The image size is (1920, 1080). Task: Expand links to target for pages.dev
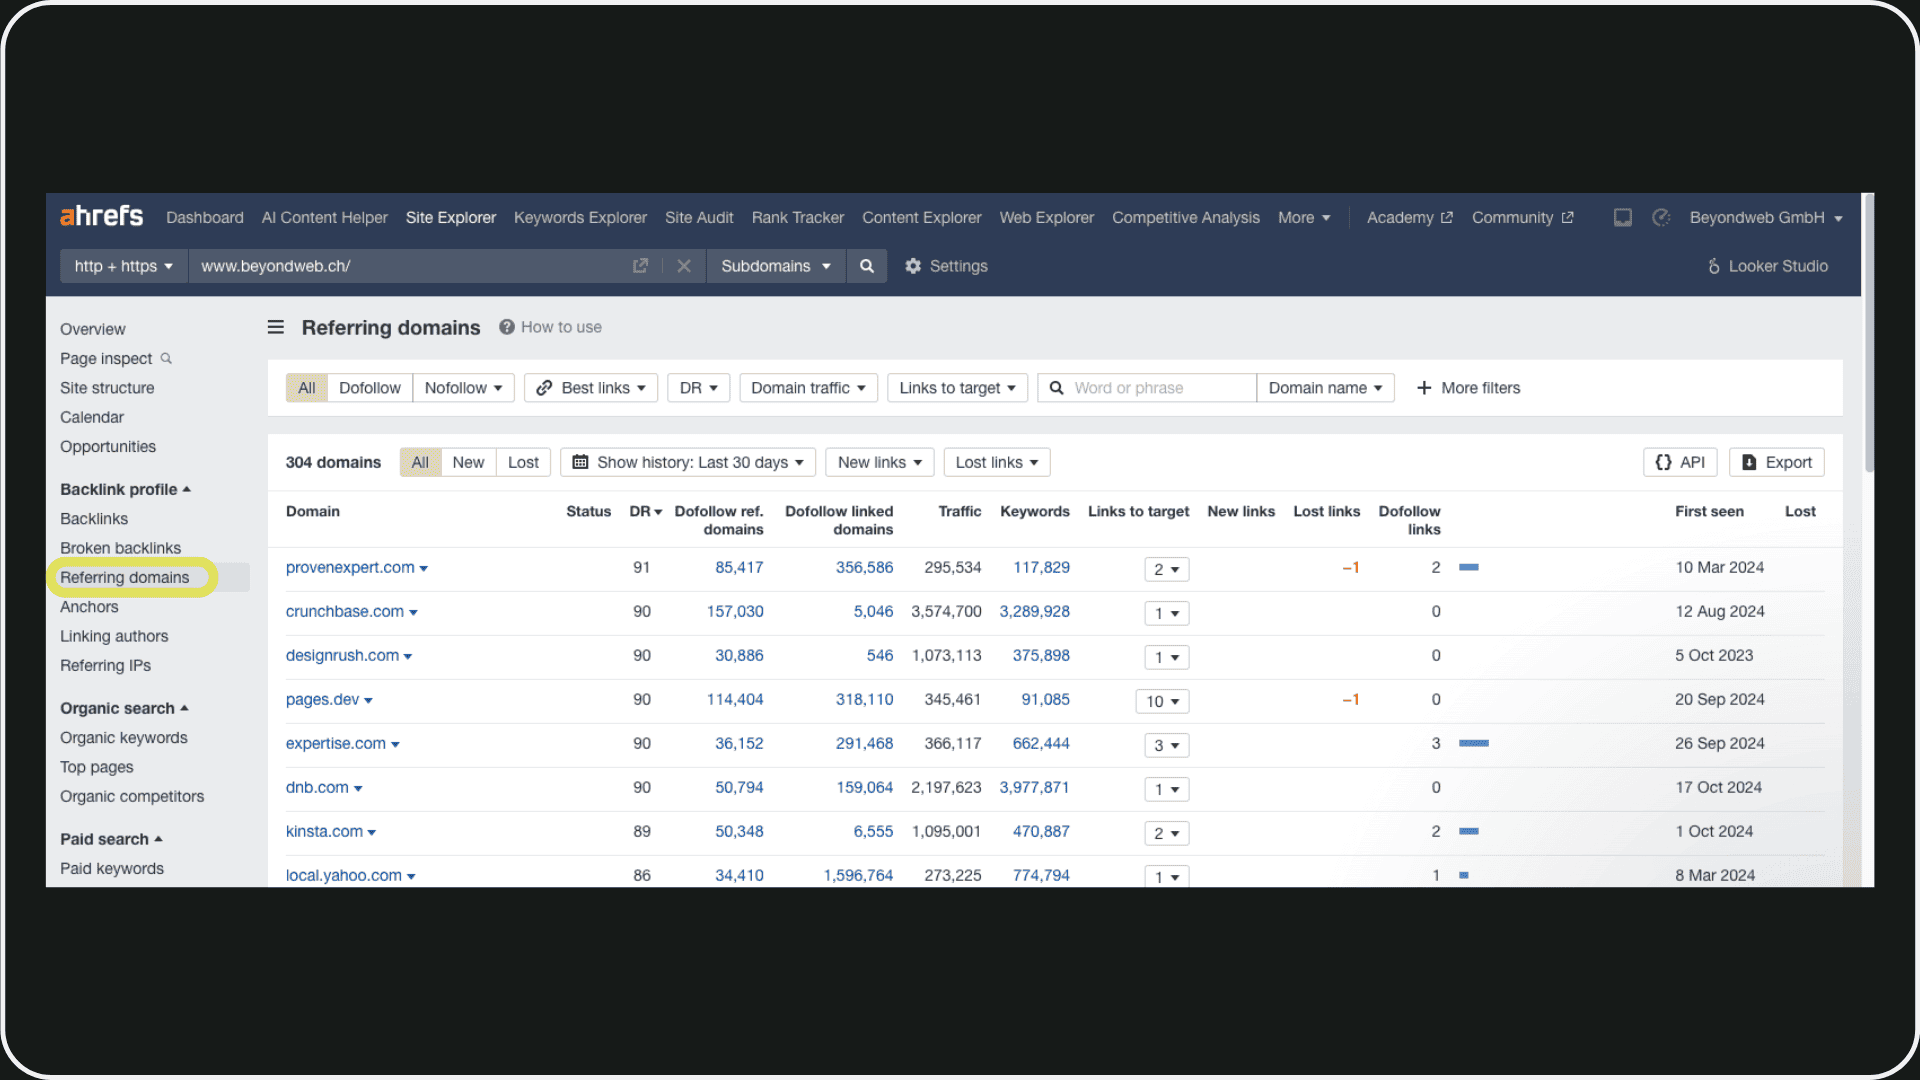tap(1162, 701)
